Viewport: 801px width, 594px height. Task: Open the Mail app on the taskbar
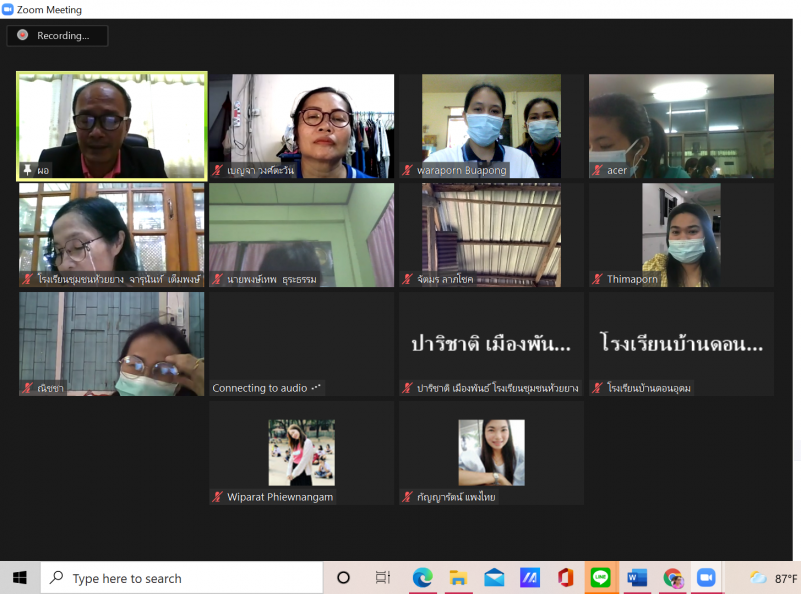point(494,578)
